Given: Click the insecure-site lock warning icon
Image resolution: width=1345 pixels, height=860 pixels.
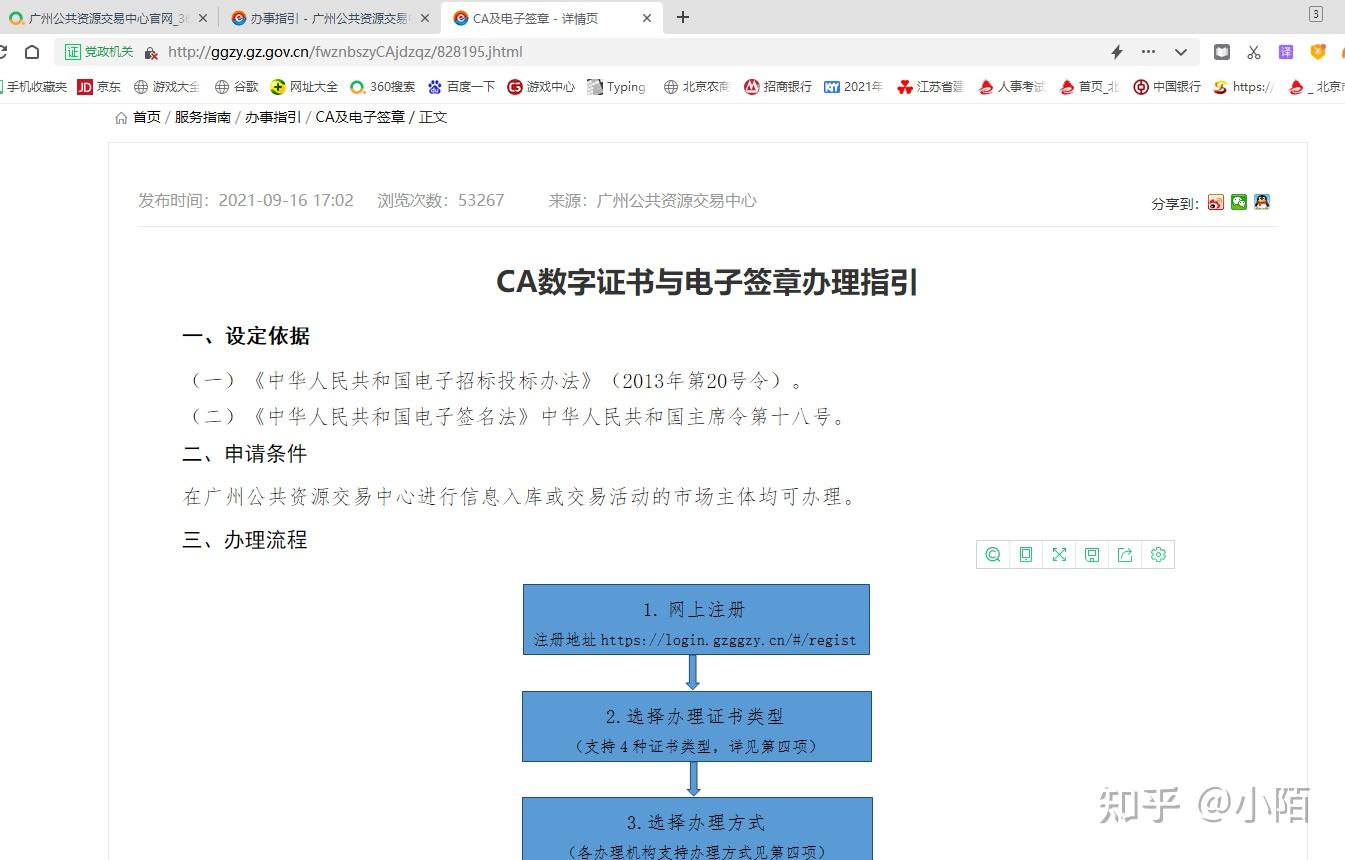Looking at the screenshot, I should coord(151,52).
